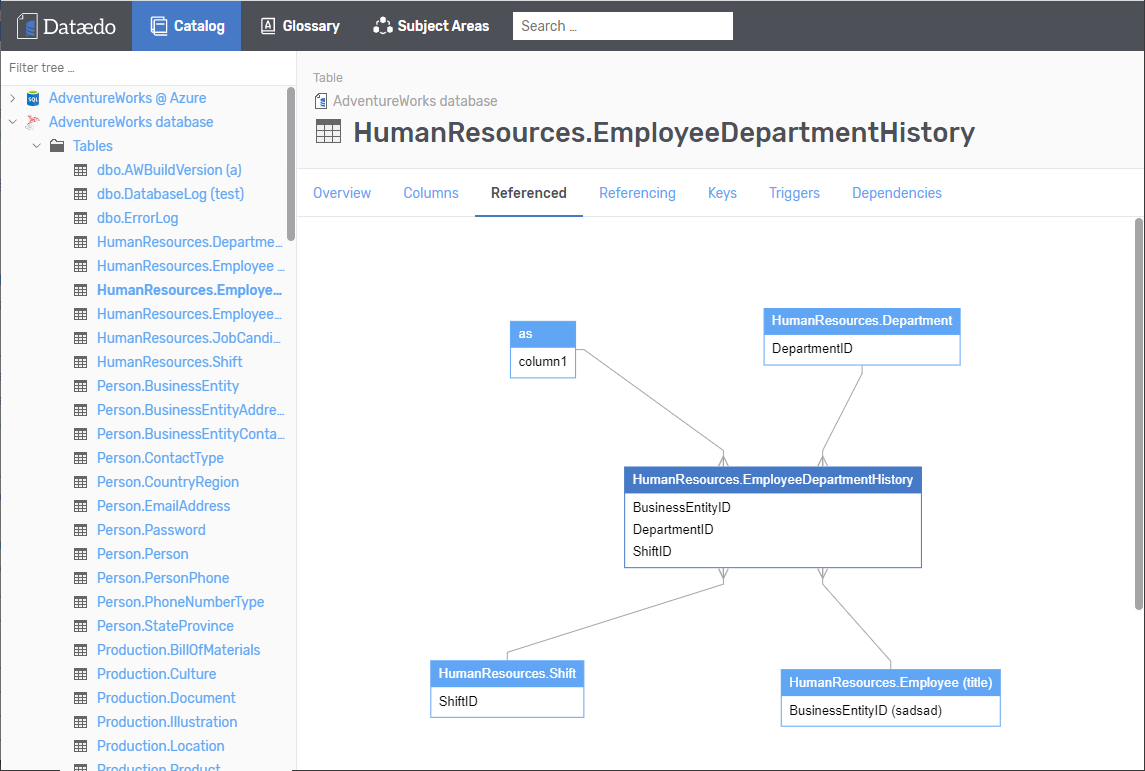
Task: Select HumanResources.Shift in the tree
Action: pyautogui.click(x=169, y=362)
